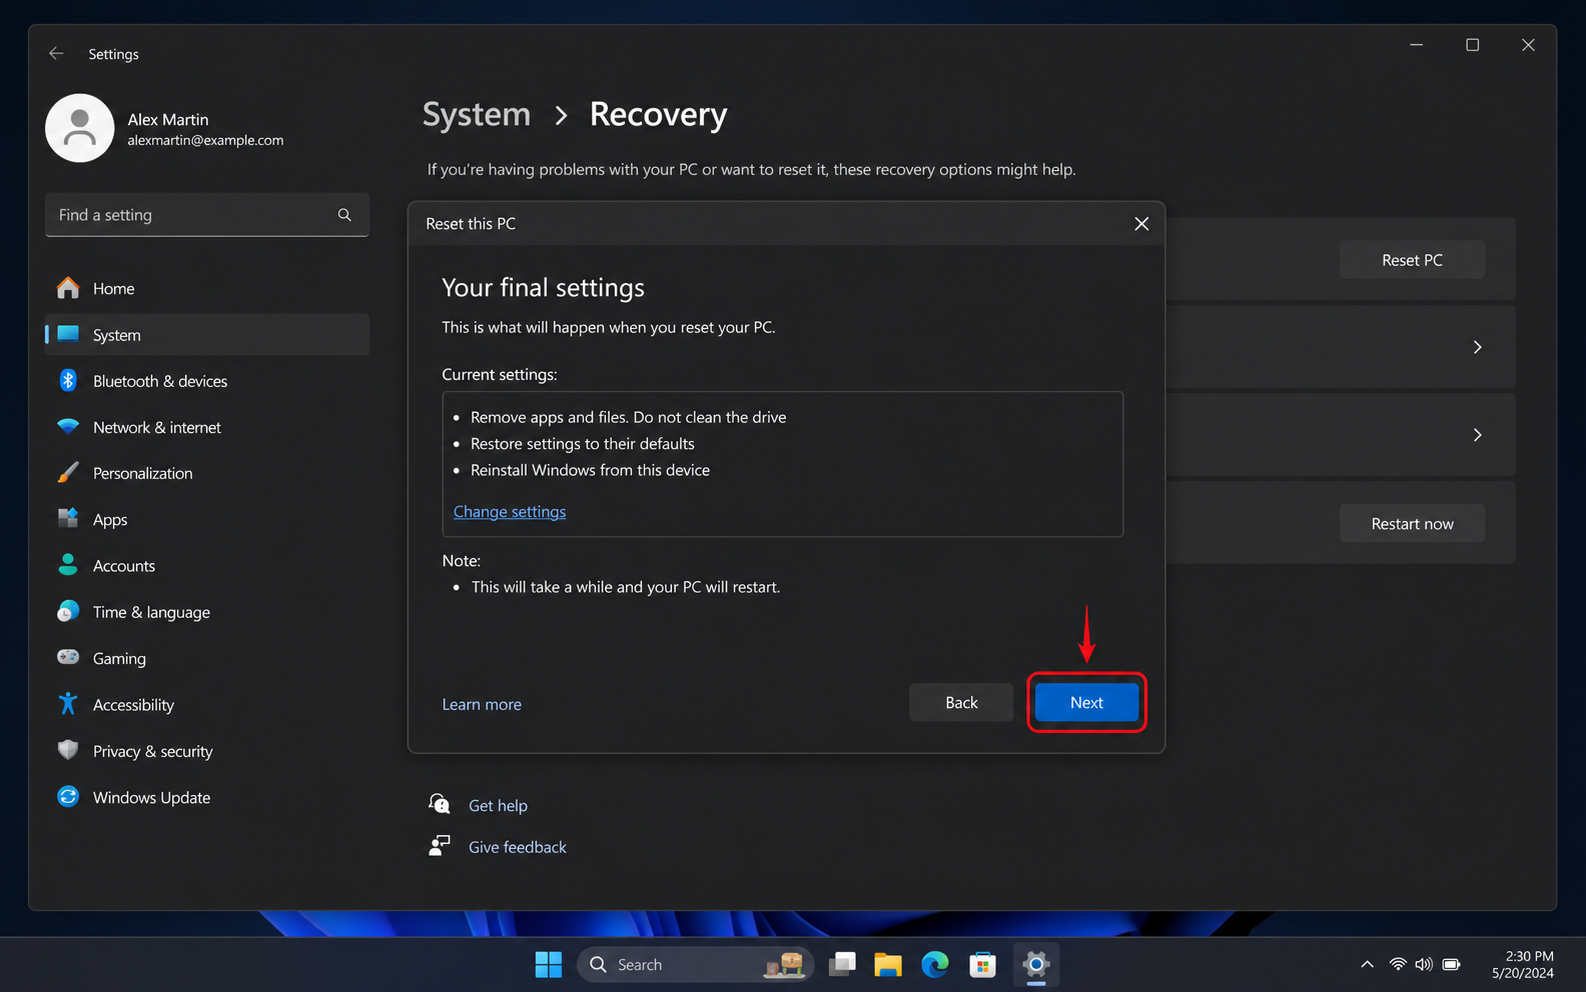
Task: Click inside the Find a setting field
Action: (x=207, y=215)
